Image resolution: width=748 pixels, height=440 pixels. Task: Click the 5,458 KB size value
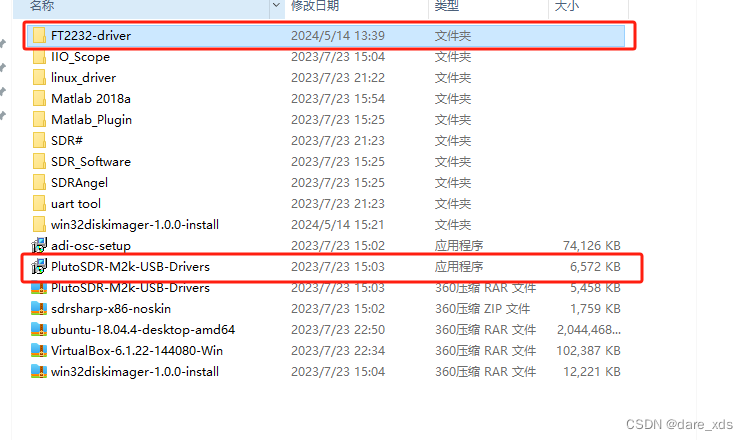[595, 288]
